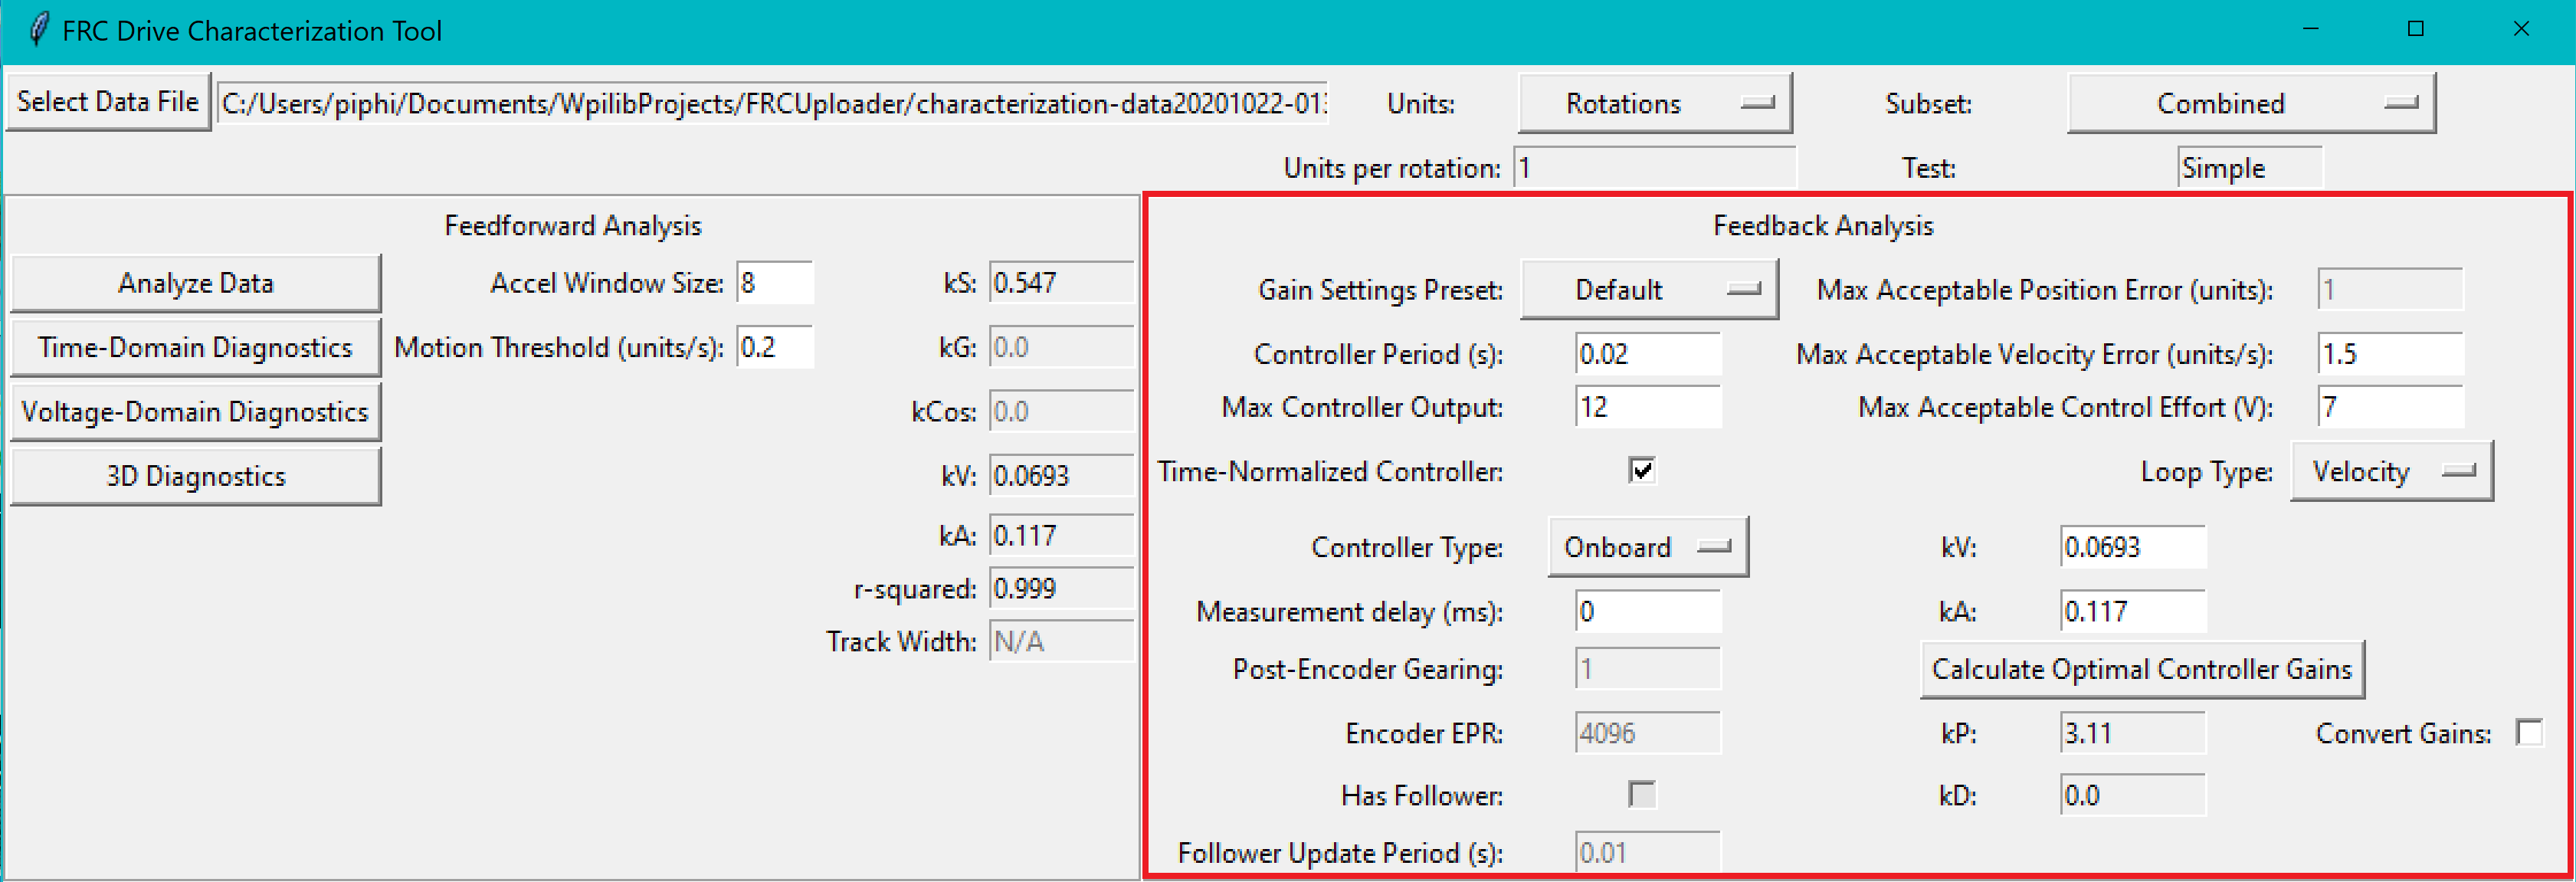Image resolution: width=2576 pixels, height=882 pixels.
Task: Click the Measurement delay field
Action: pos(1647,611)
